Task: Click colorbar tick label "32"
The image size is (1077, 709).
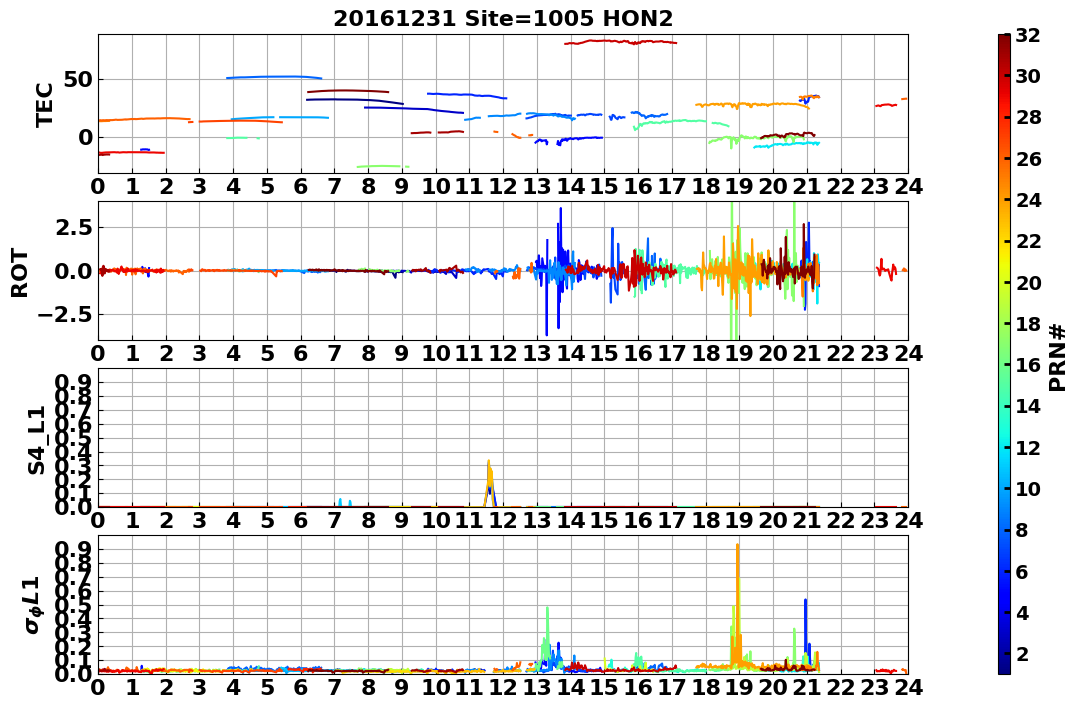Action: 1028,35
